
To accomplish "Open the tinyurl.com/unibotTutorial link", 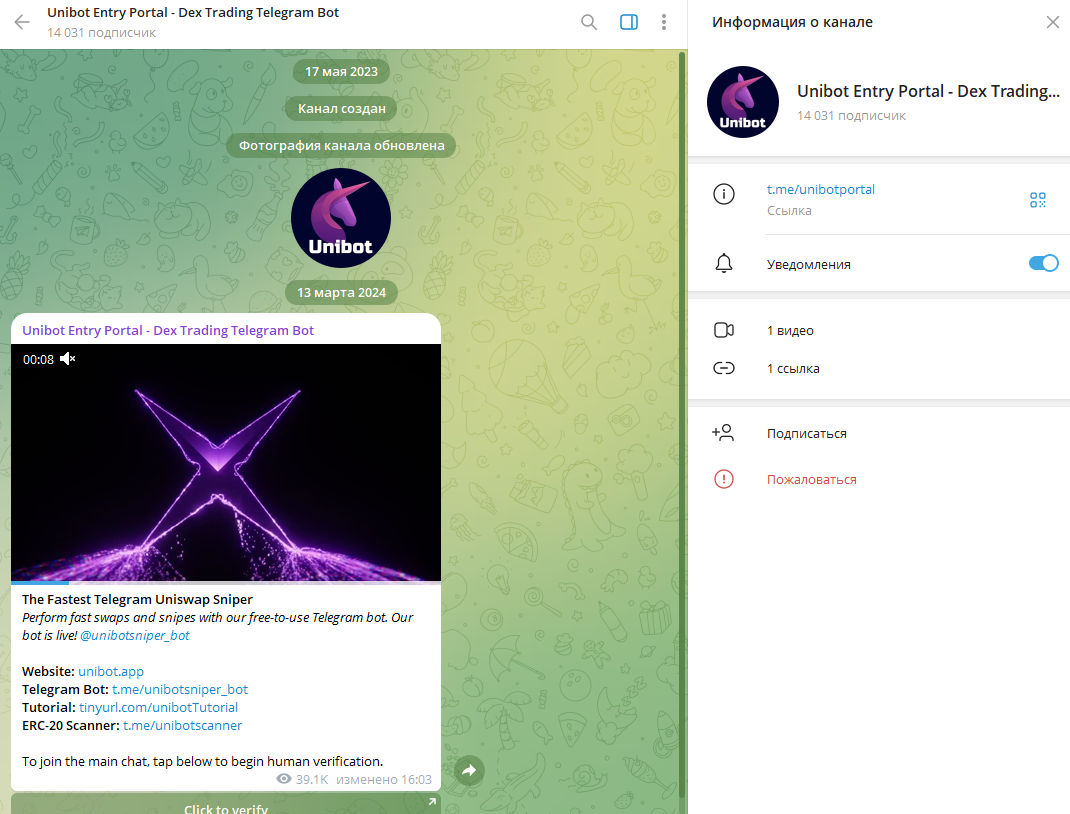I will tap(158, 708).
